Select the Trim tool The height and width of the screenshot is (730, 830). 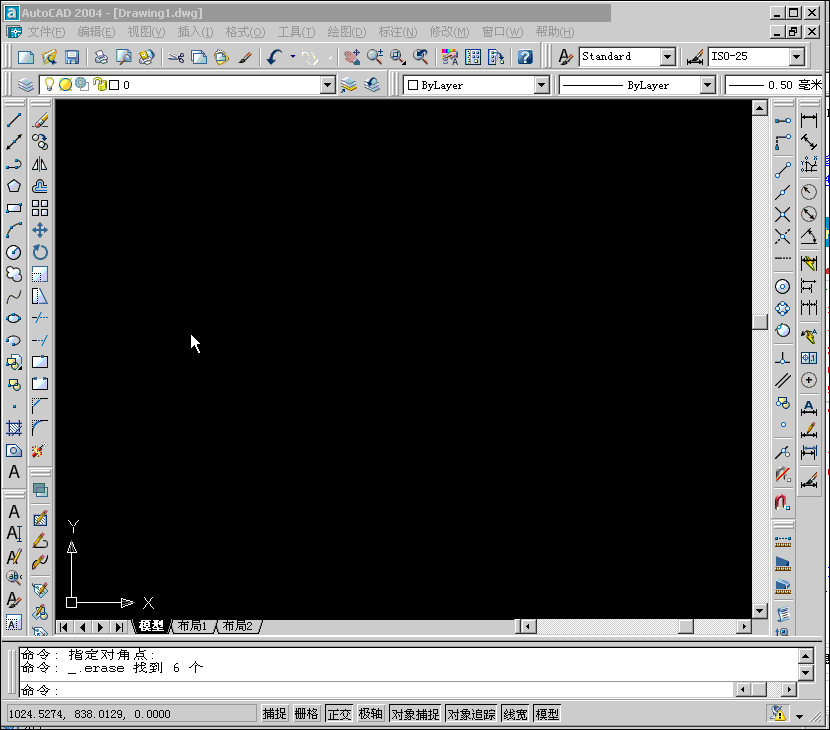(40, 318)
